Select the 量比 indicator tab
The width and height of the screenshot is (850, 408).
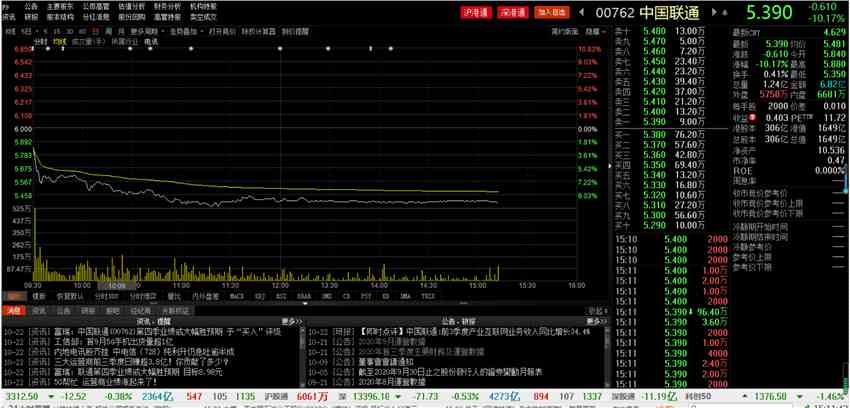(x=174, y=296)
